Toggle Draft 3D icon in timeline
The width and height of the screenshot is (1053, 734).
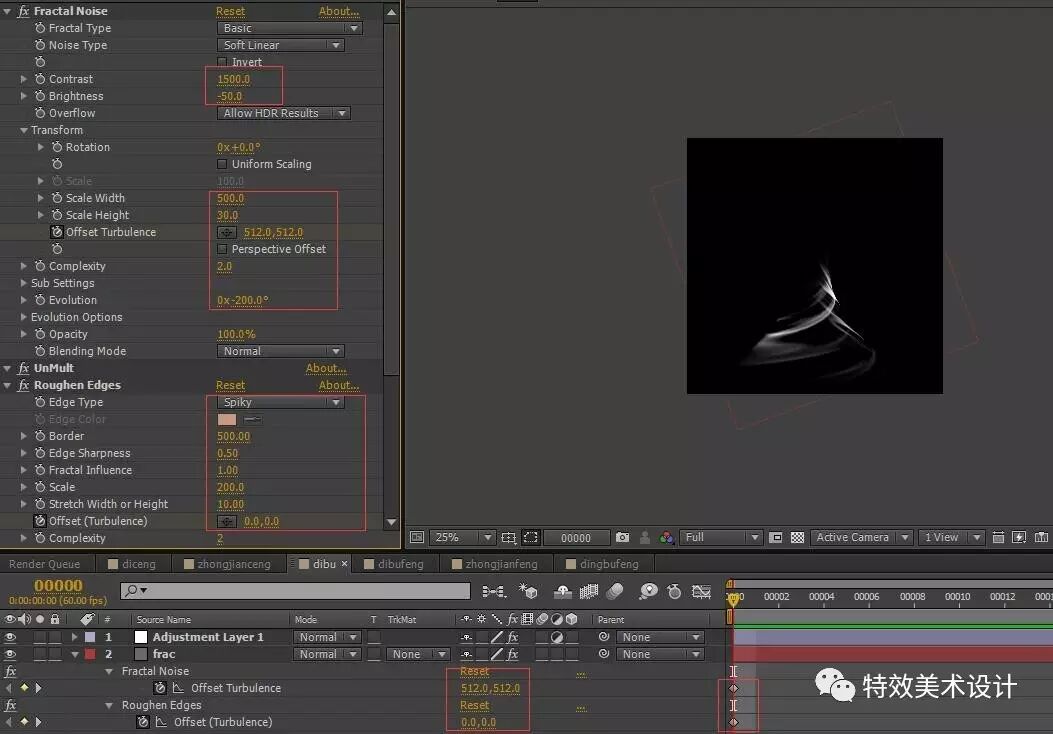tap(528, 591)
